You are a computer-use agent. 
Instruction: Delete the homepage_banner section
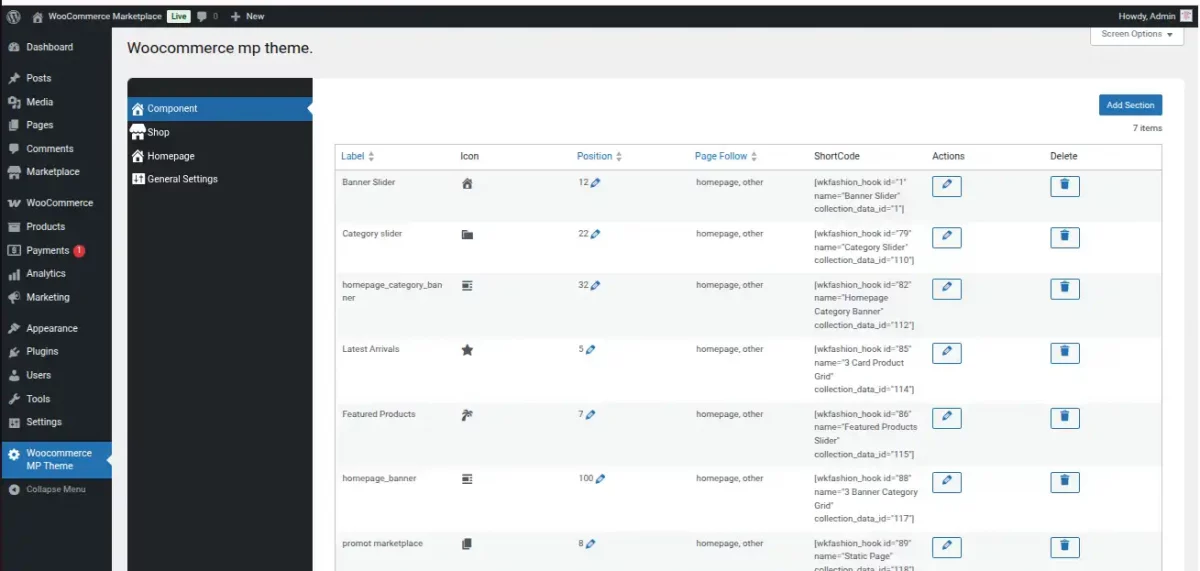click(x=1065, y=482)
